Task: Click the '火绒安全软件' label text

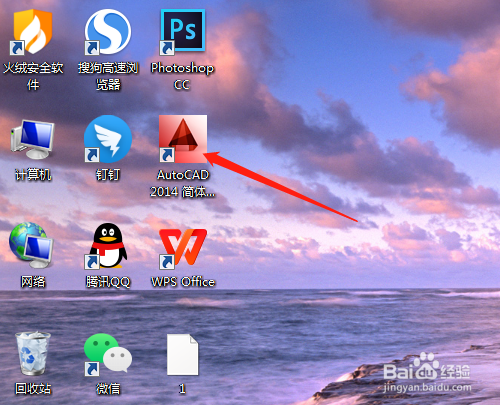Action: click(x=33, y=76)
